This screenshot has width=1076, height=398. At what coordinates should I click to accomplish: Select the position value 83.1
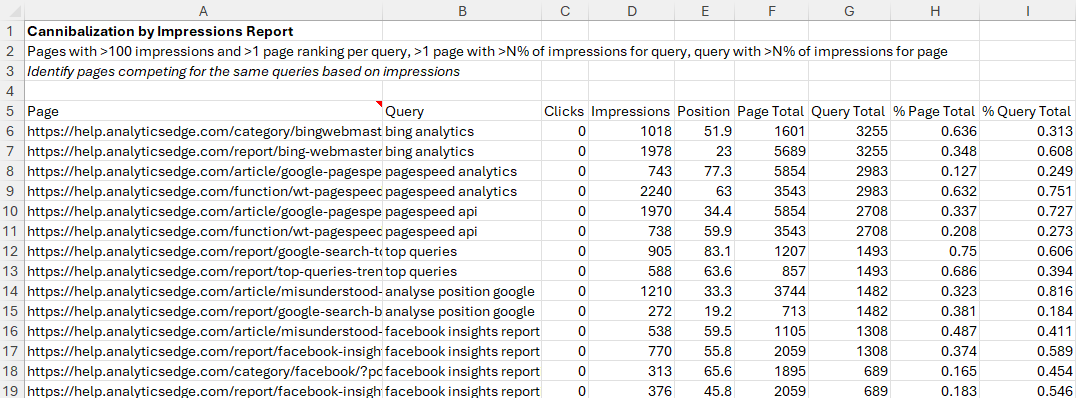tap(703, 251)
